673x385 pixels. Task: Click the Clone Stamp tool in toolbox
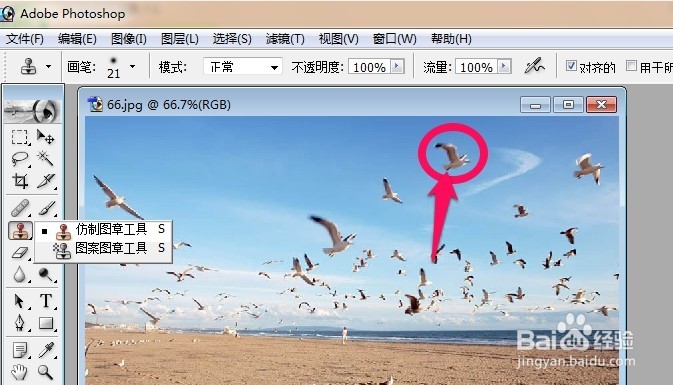pos(20,230)
